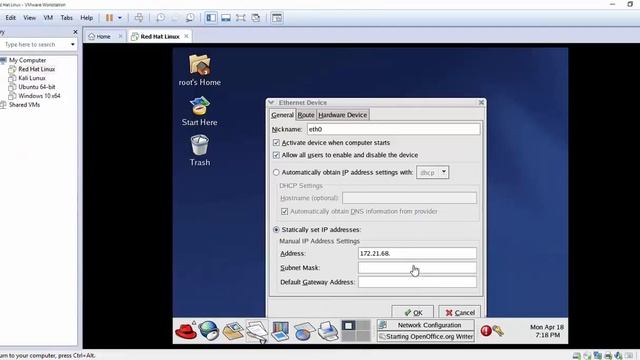
Task: Open the Red Hat main menu
Action: pyautogui.click(x=186, y=331)
